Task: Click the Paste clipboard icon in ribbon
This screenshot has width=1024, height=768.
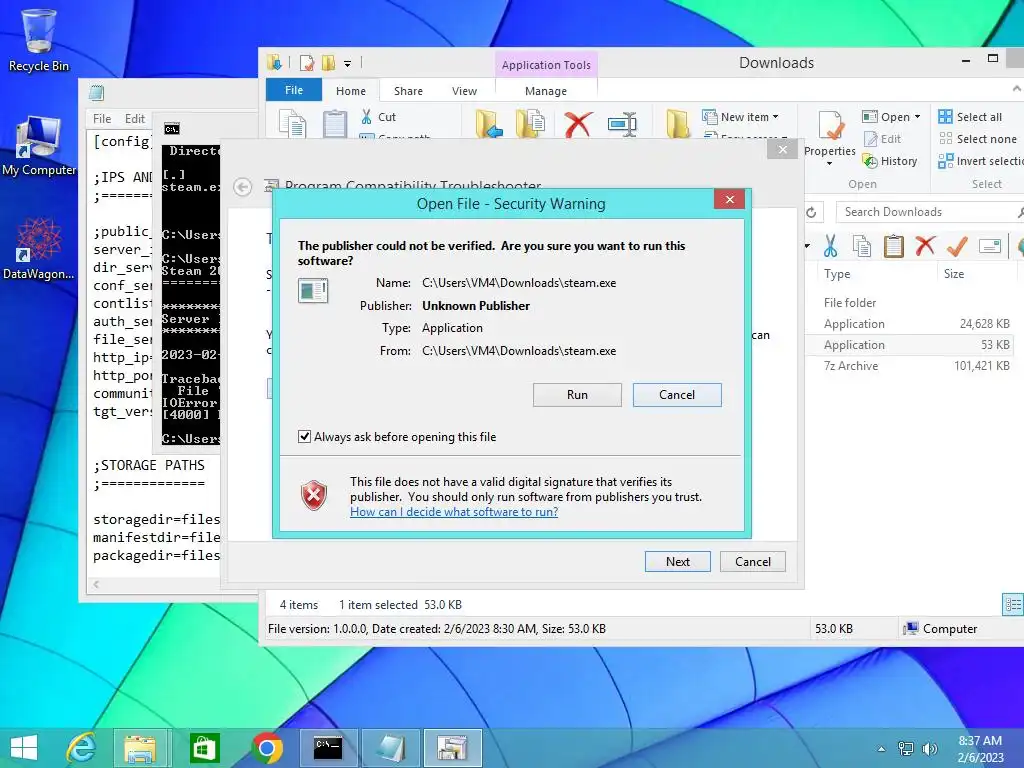Action: [335, 123]
